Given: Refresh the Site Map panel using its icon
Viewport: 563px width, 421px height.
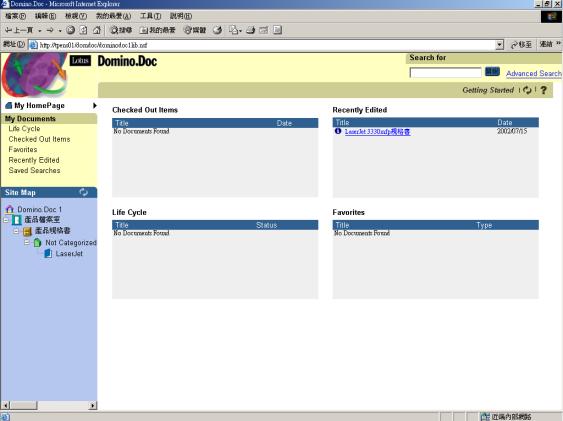Looking at the screenshot, I should (83, 192).
